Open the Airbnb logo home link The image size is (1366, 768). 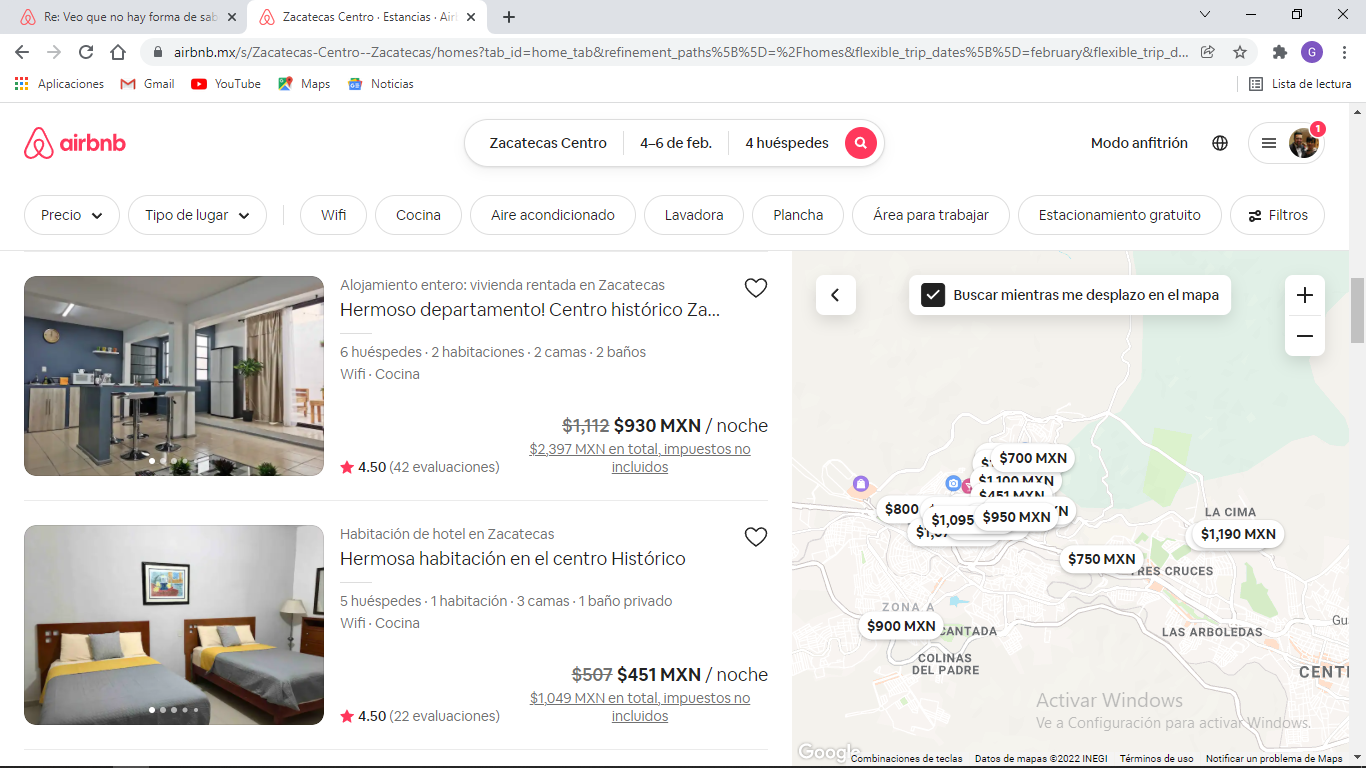coord(75,143)
